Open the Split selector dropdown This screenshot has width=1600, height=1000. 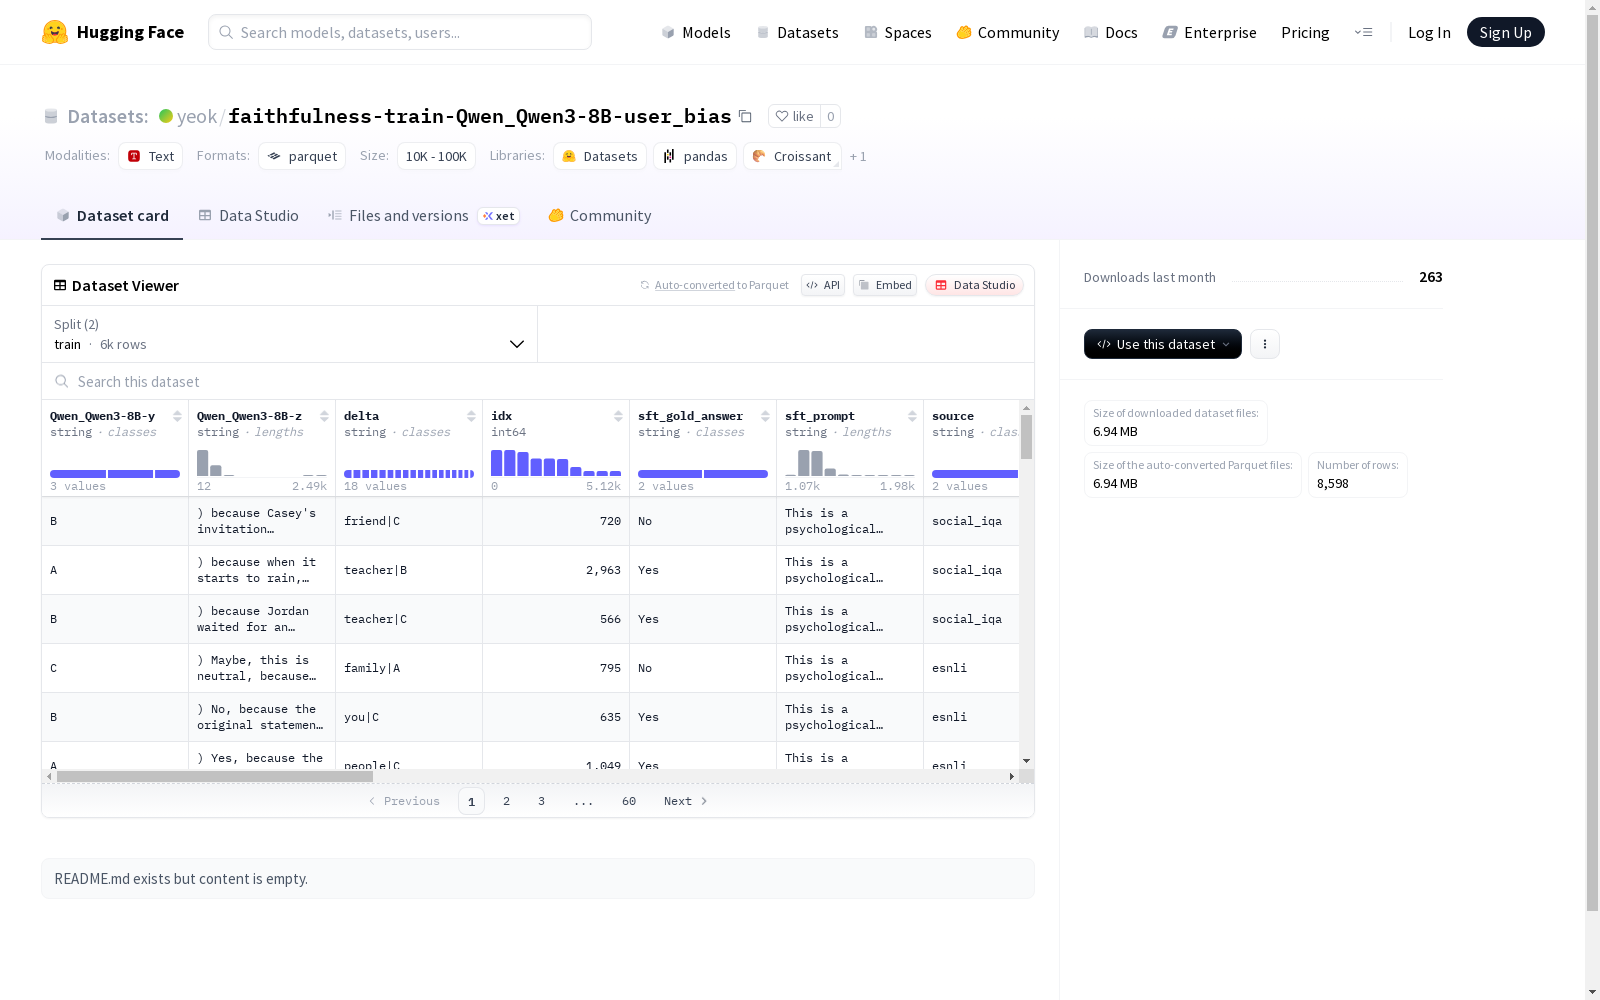pos(290,334)
